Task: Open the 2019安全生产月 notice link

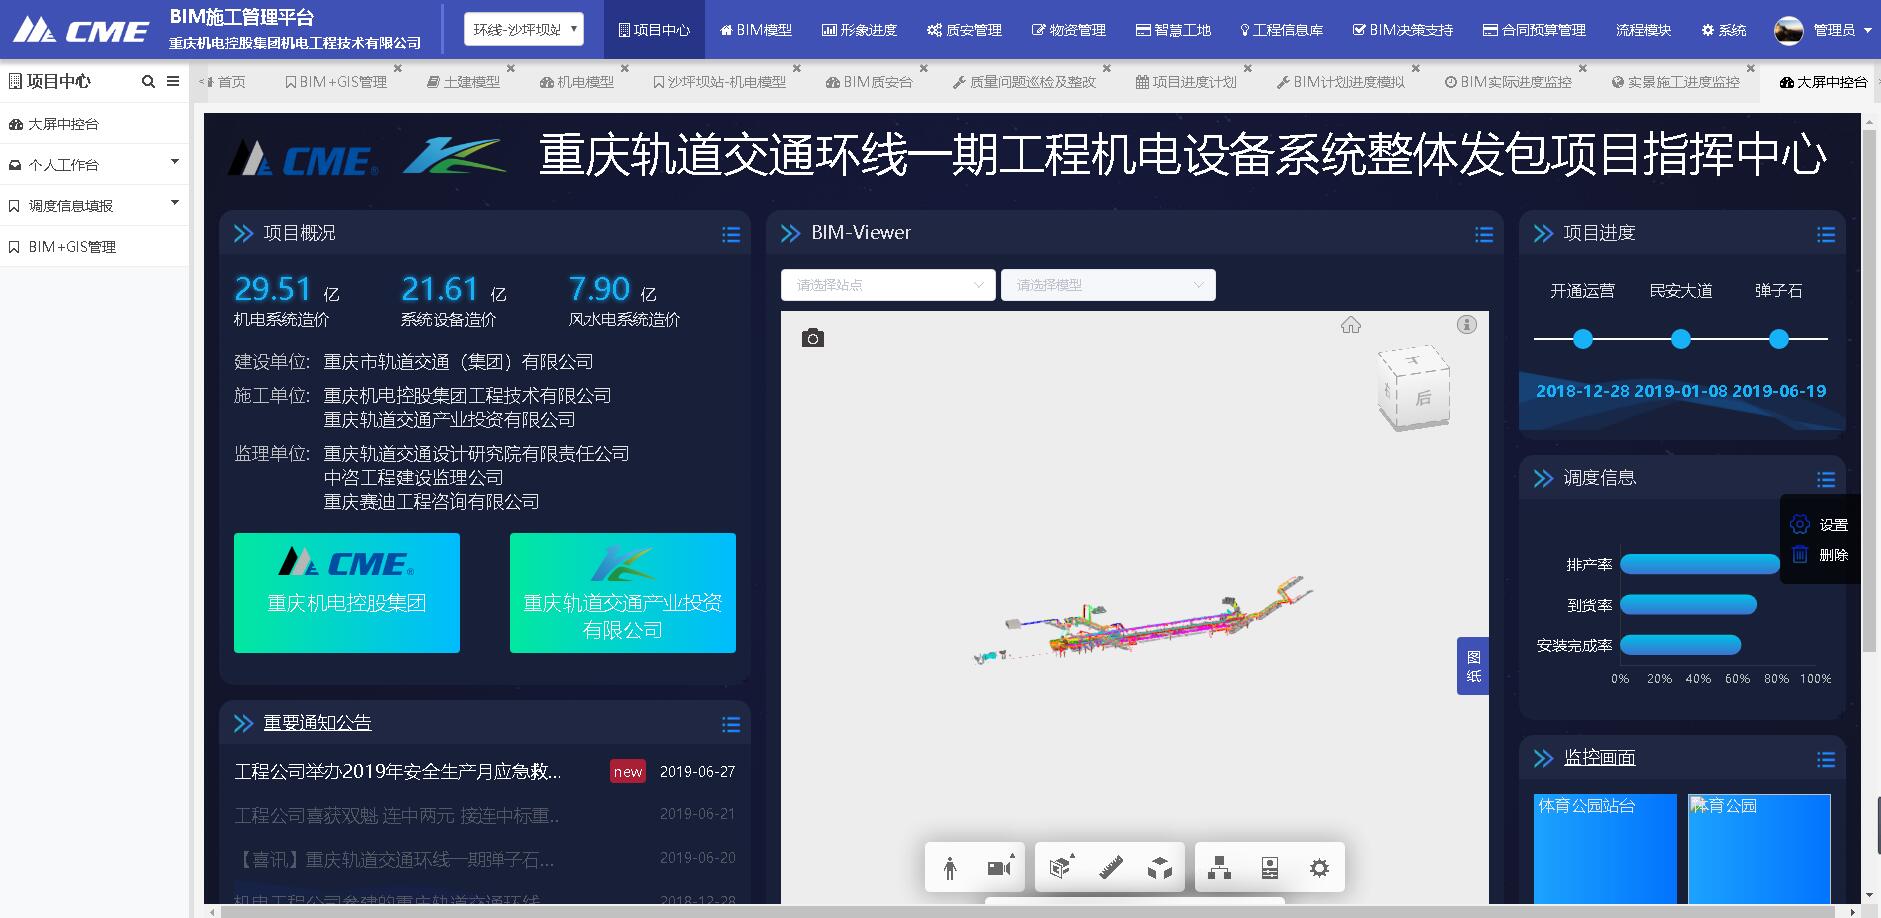Action: coord(398,772)
